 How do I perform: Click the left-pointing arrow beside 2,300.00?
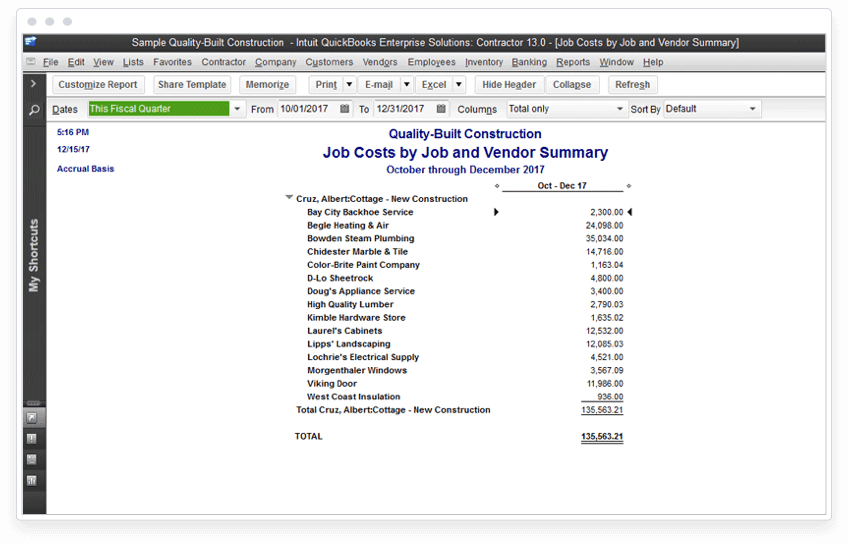click(x=630, y=212)
